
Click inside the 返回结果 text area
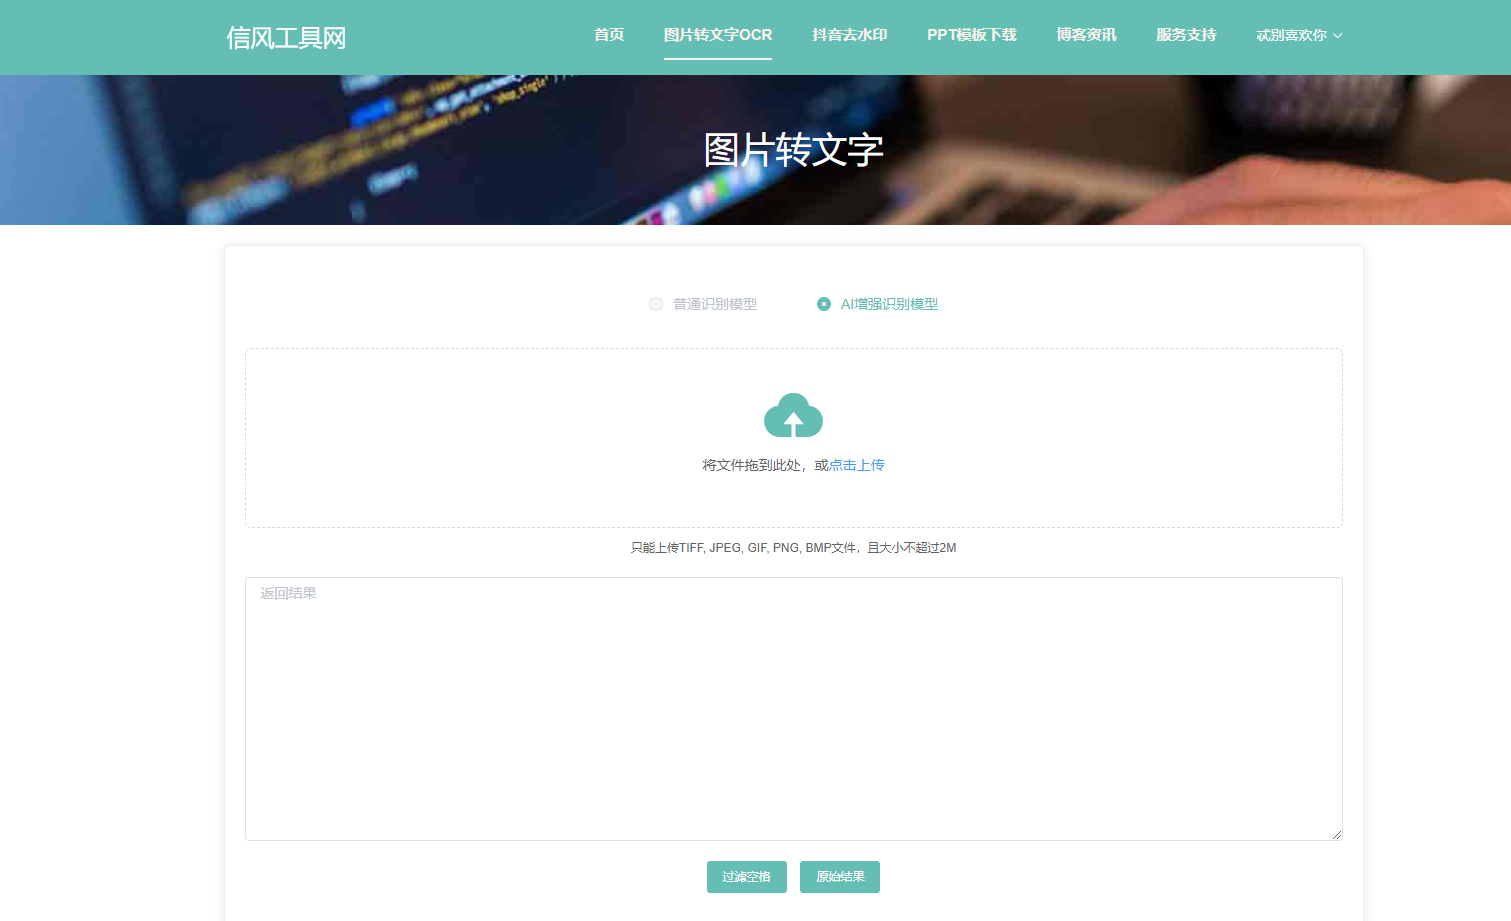[794, 709]
